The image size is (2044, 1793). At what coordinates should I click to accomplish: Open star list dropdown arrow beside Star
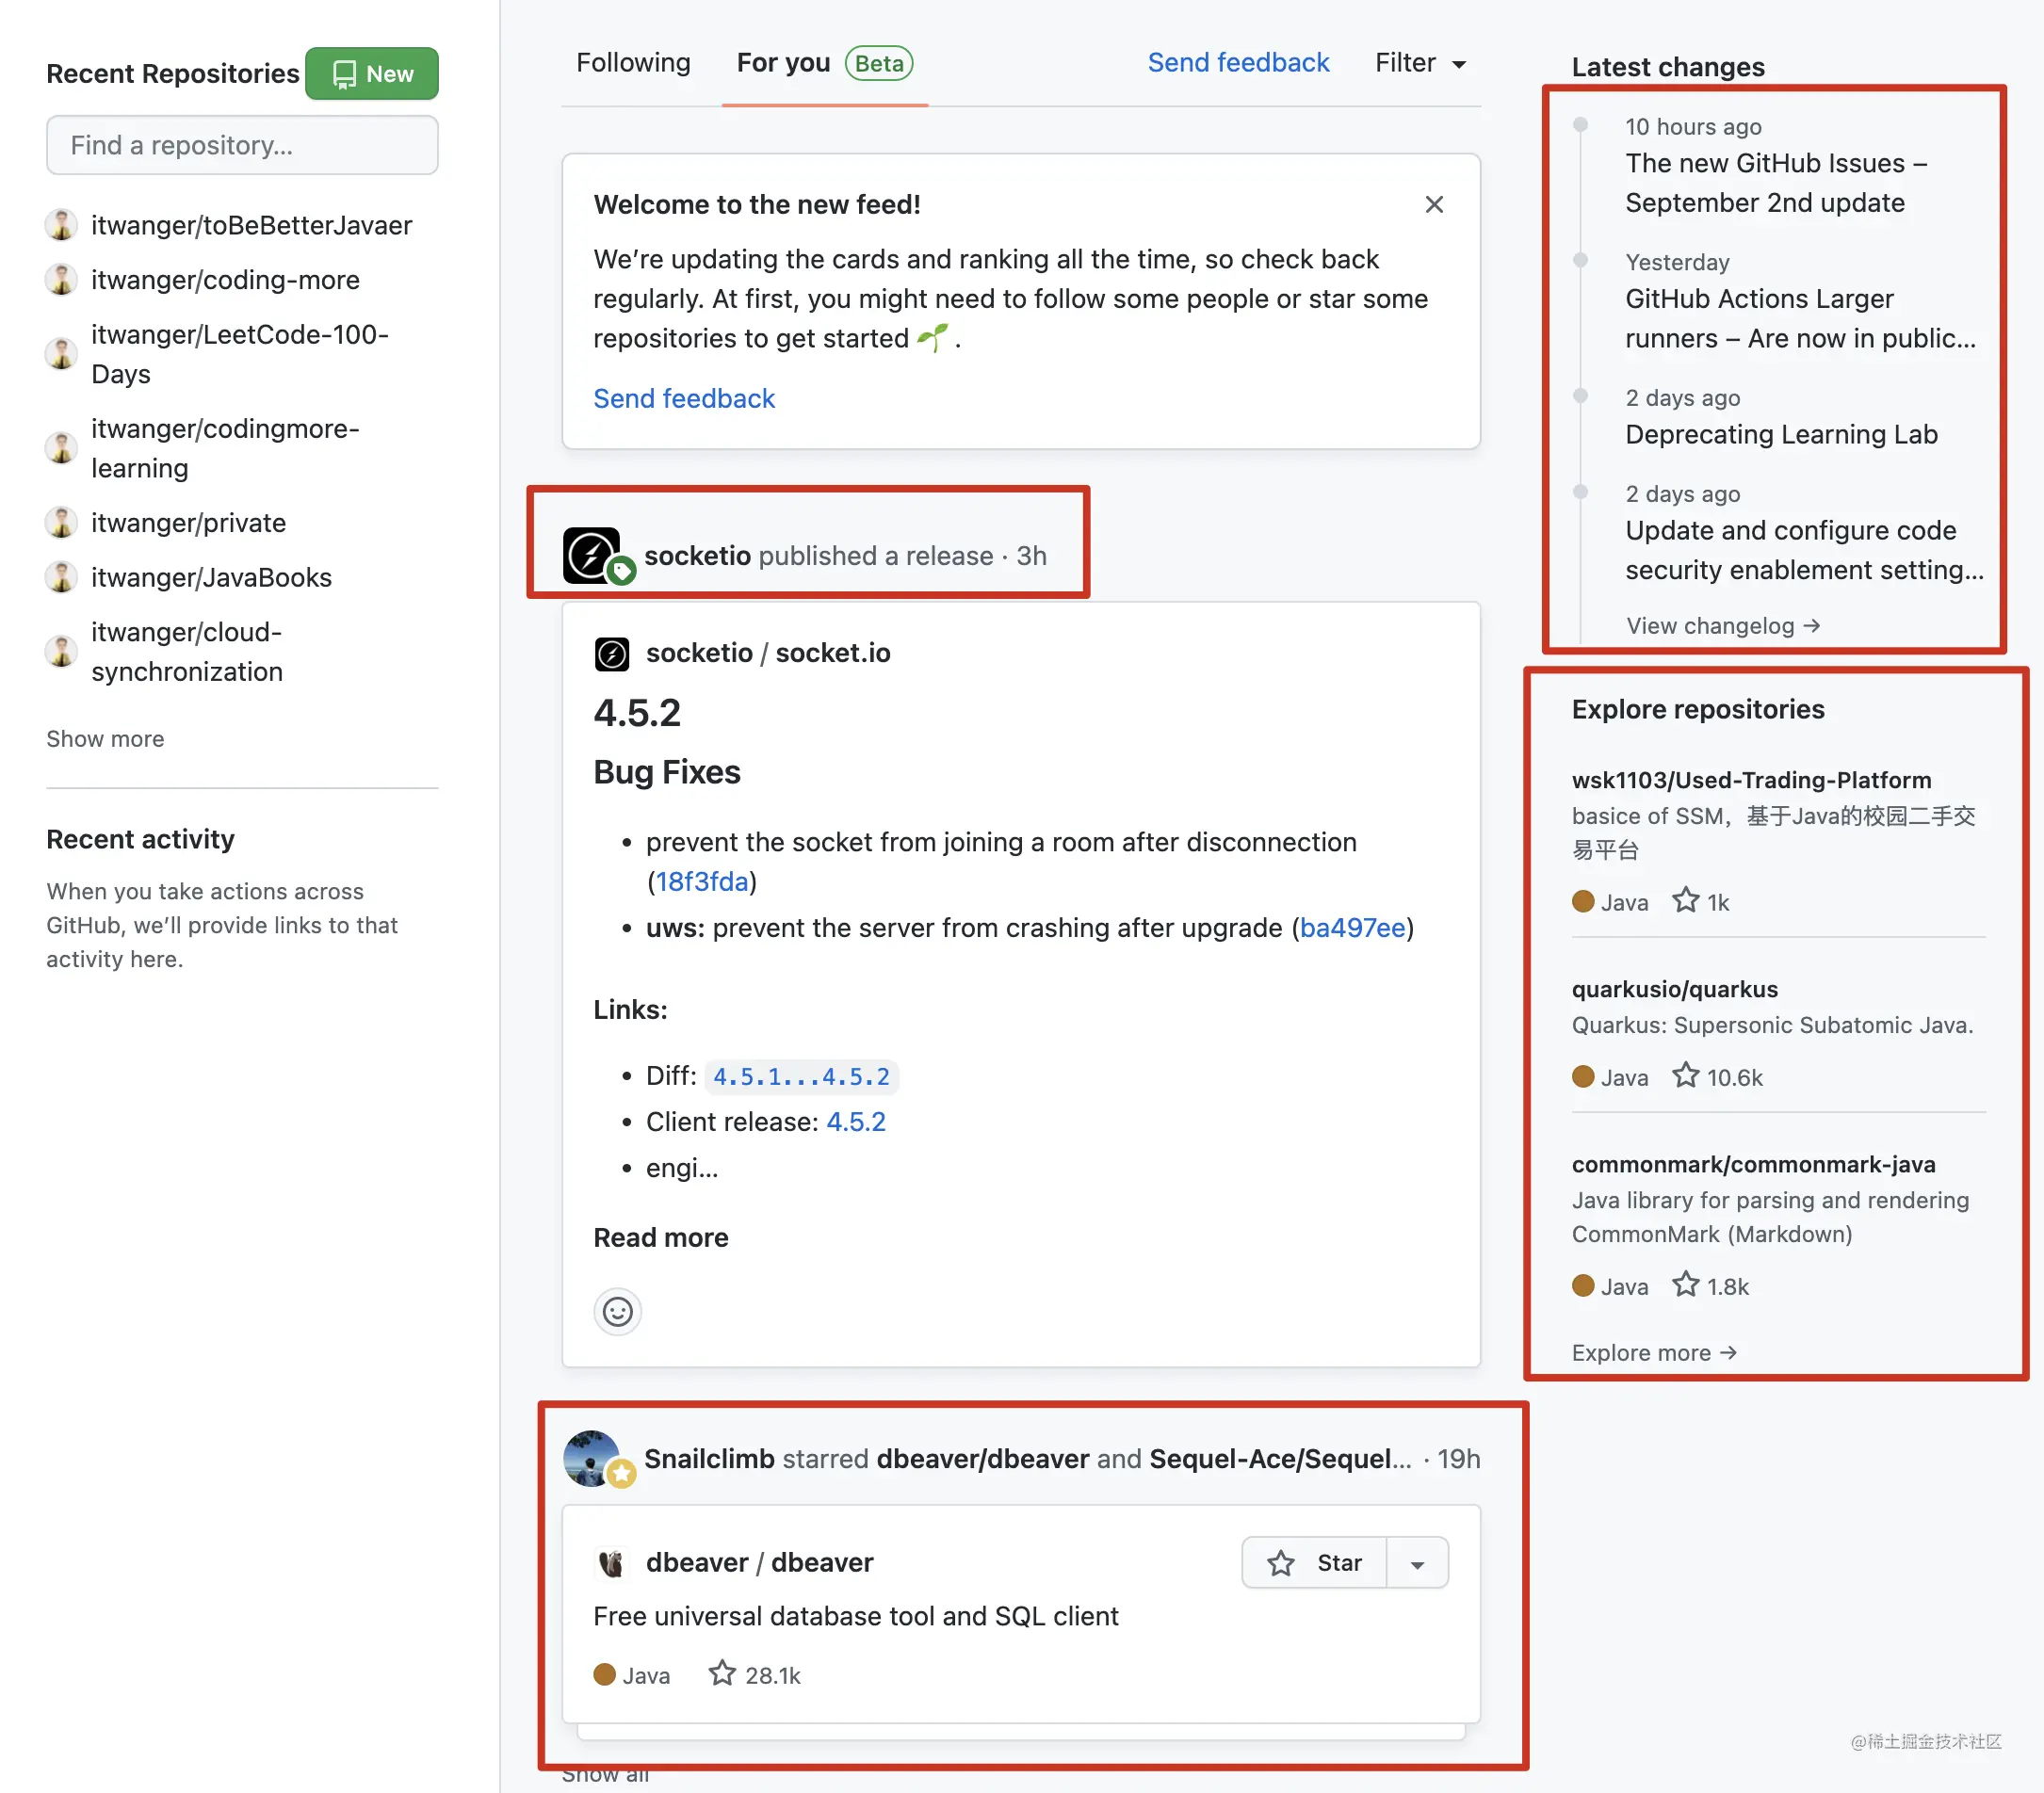coord(1418,1563)
